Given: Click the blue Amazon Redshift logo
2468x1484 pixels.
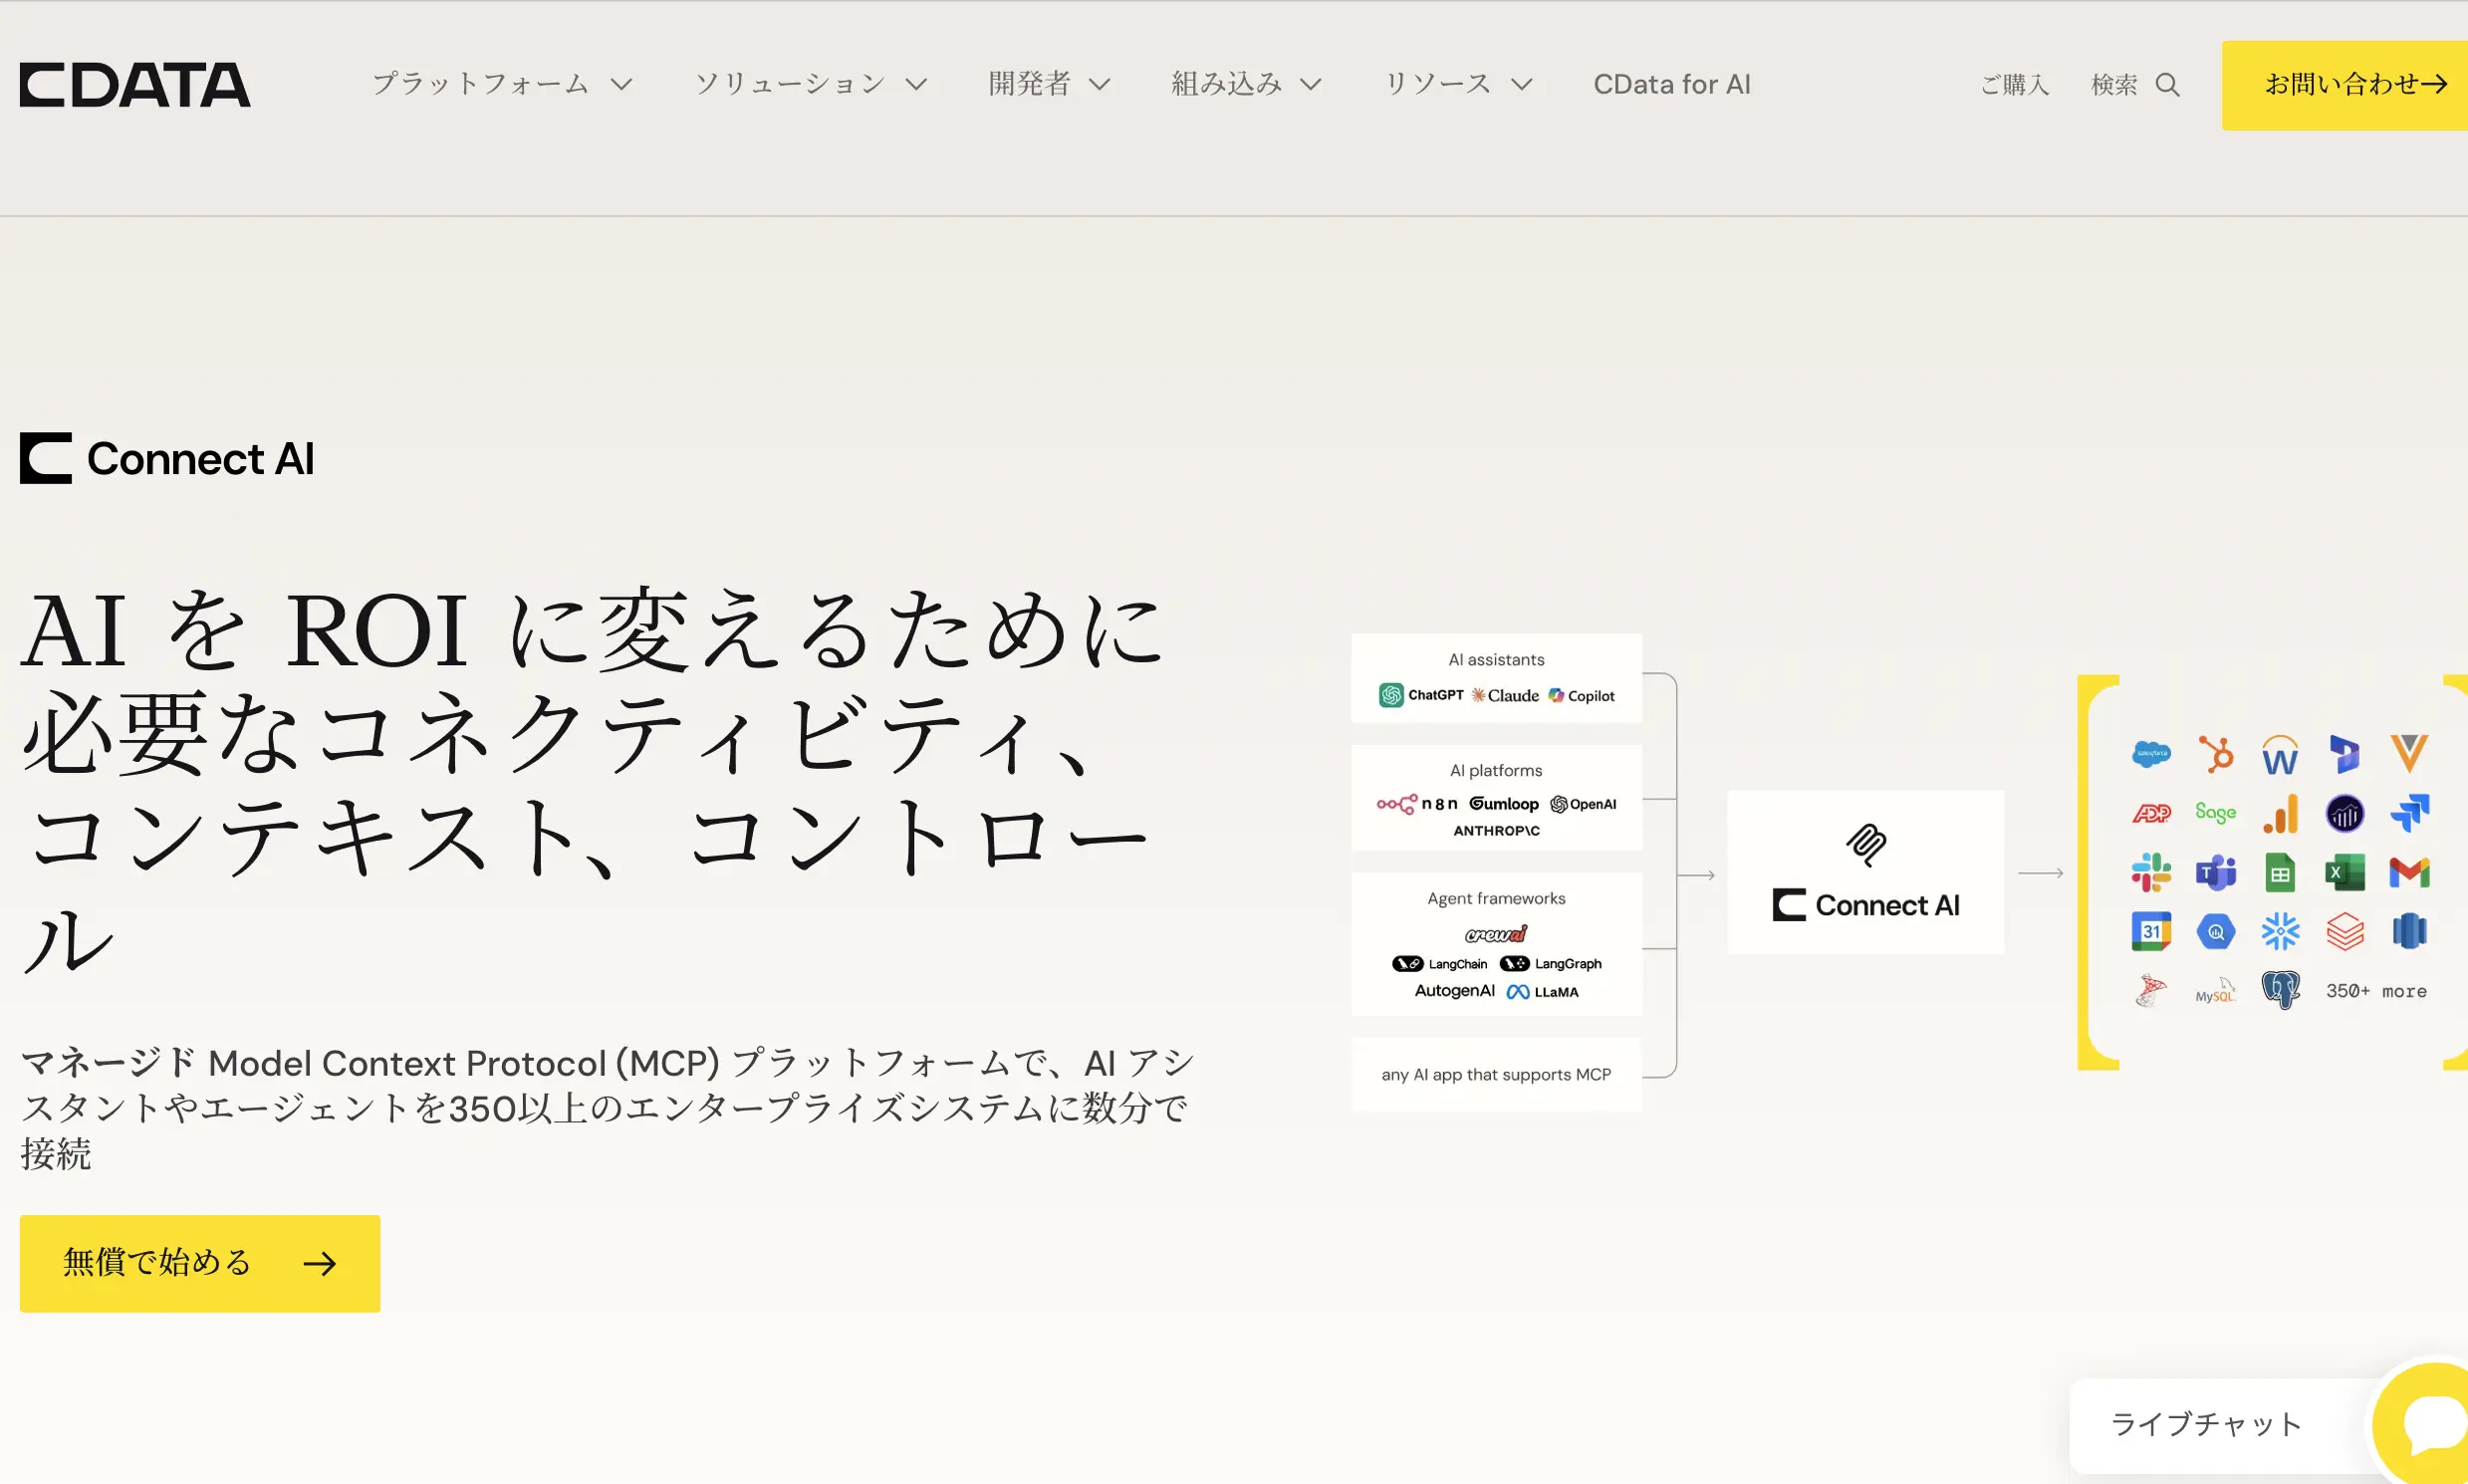Looking at the screenshot, I should pos(2409,931).
